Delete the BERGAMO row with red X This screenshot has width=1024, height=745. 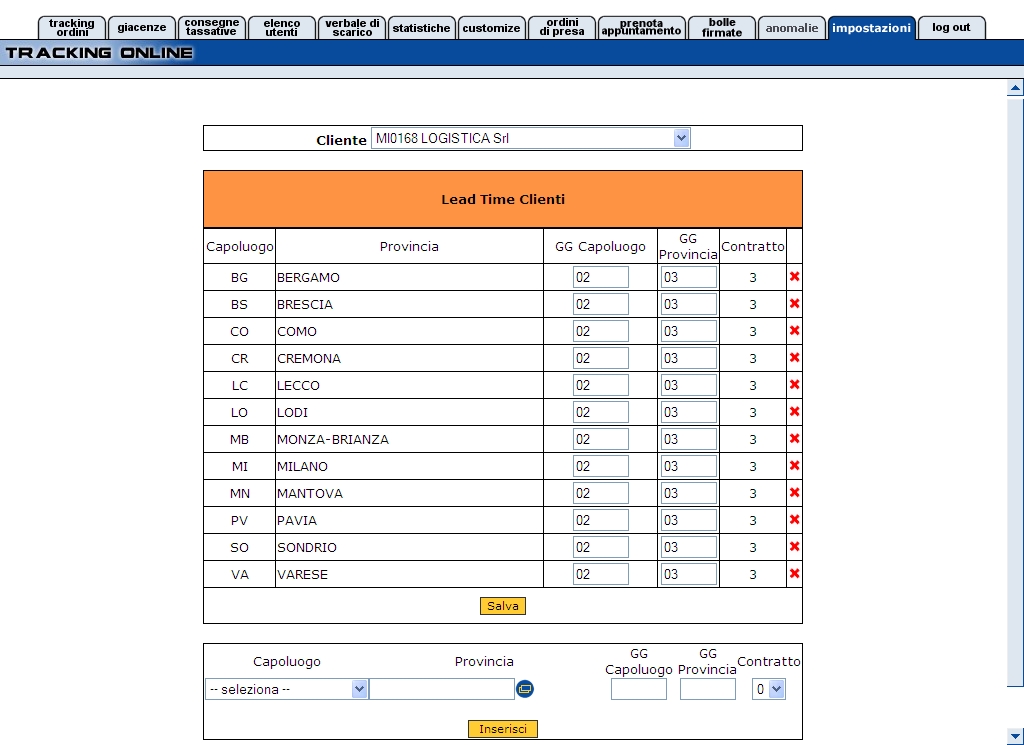tap(794, 277)
